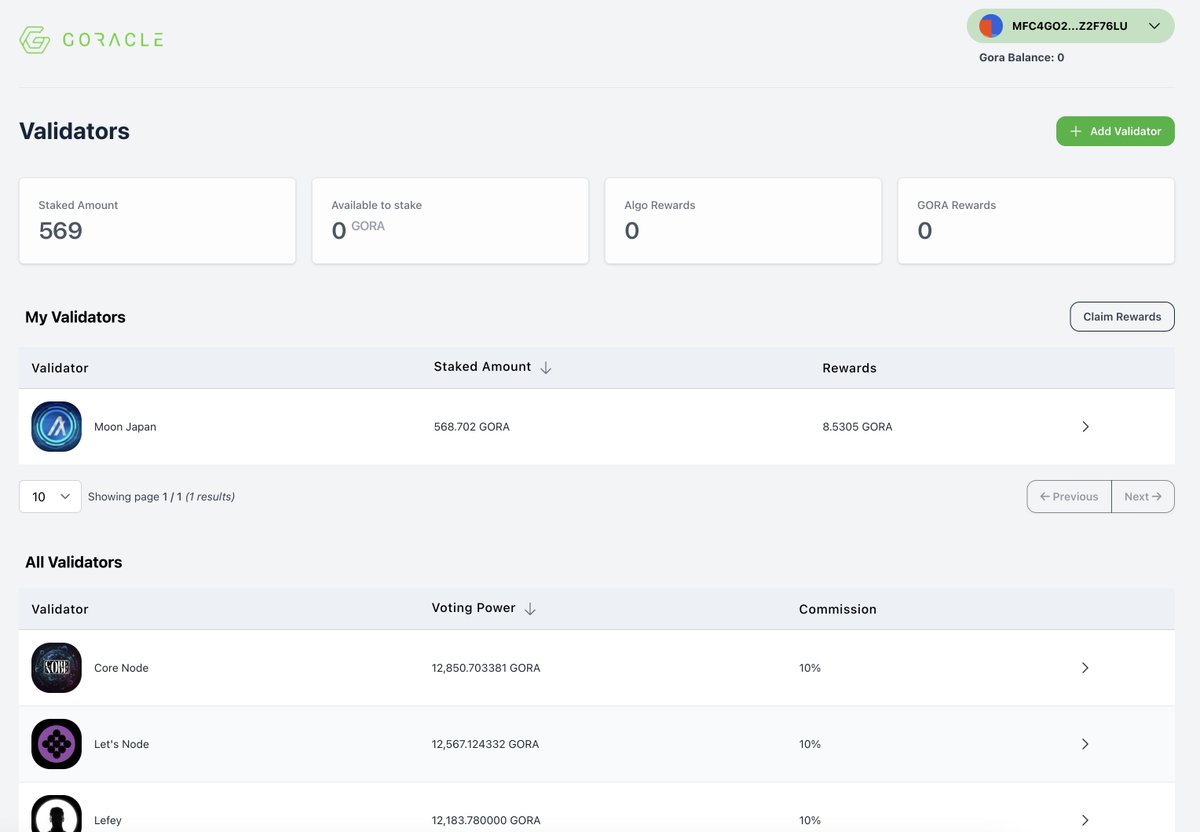Viewport: 1200px width, 832px height.
Task: Click the Goracle logo
Action: pyautogui.click(x=91, y=40)
